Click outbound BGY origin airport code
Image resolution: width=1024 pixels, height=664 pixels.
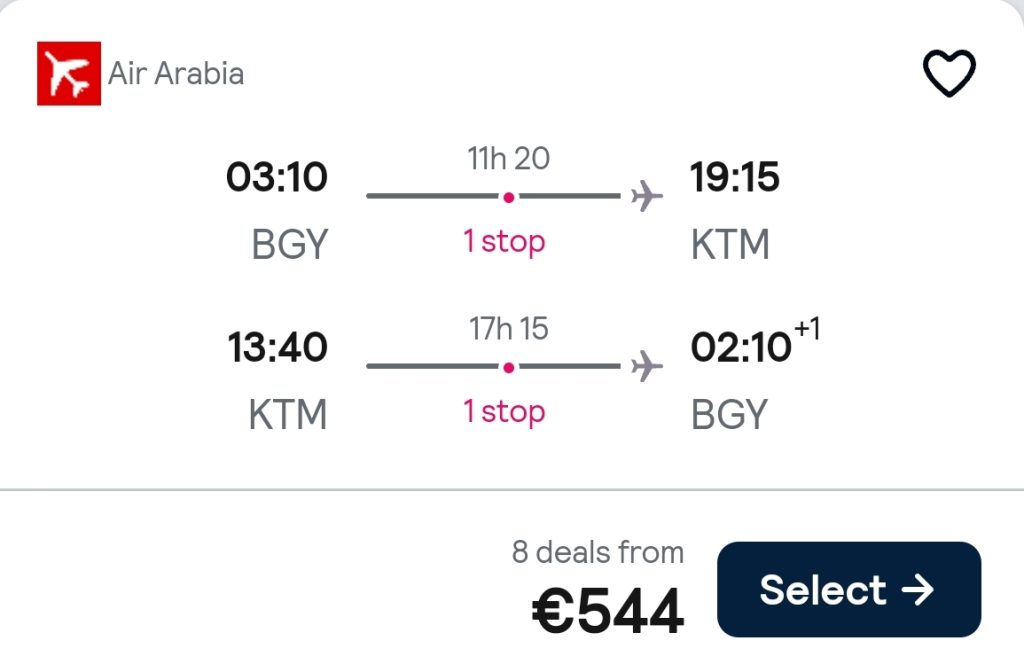(289, 245)
